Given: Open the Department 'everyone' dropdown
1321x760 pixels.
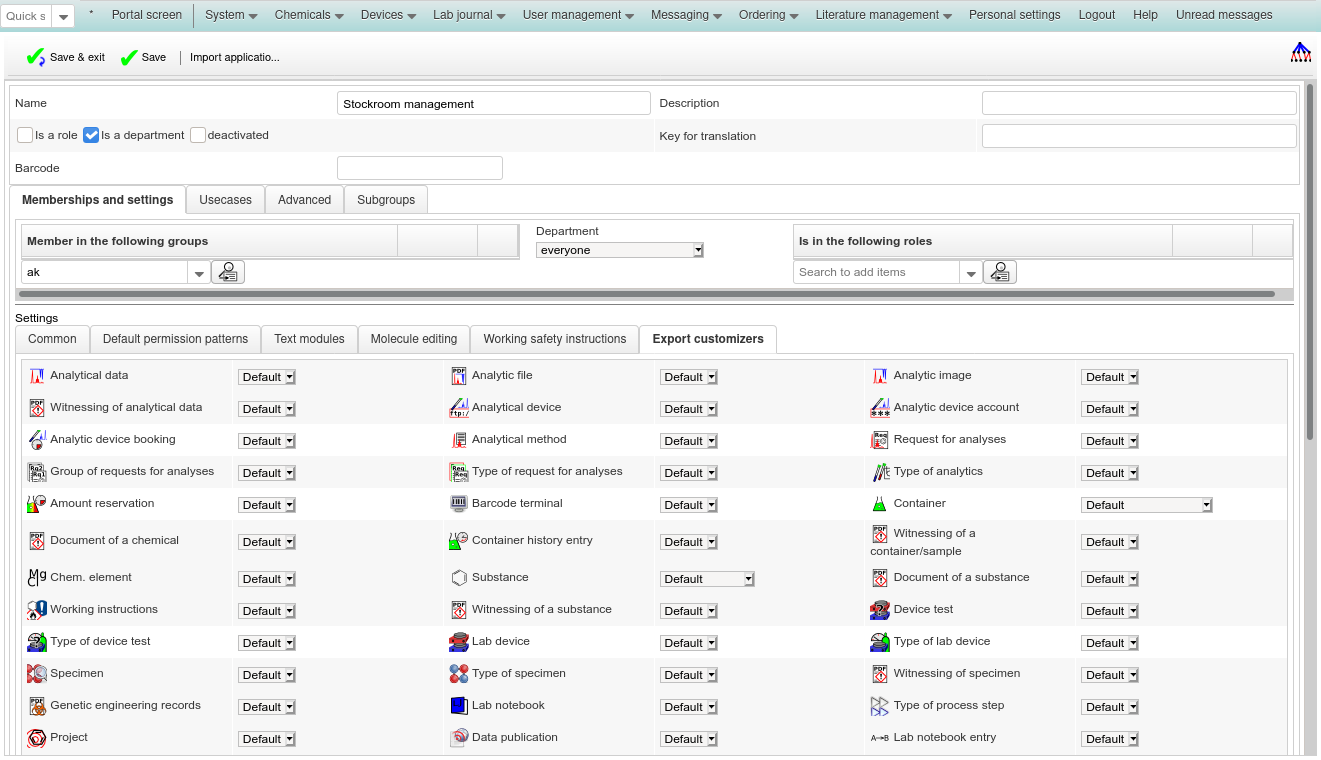Looking at the screenshot, I should click(x=620, y=250).
